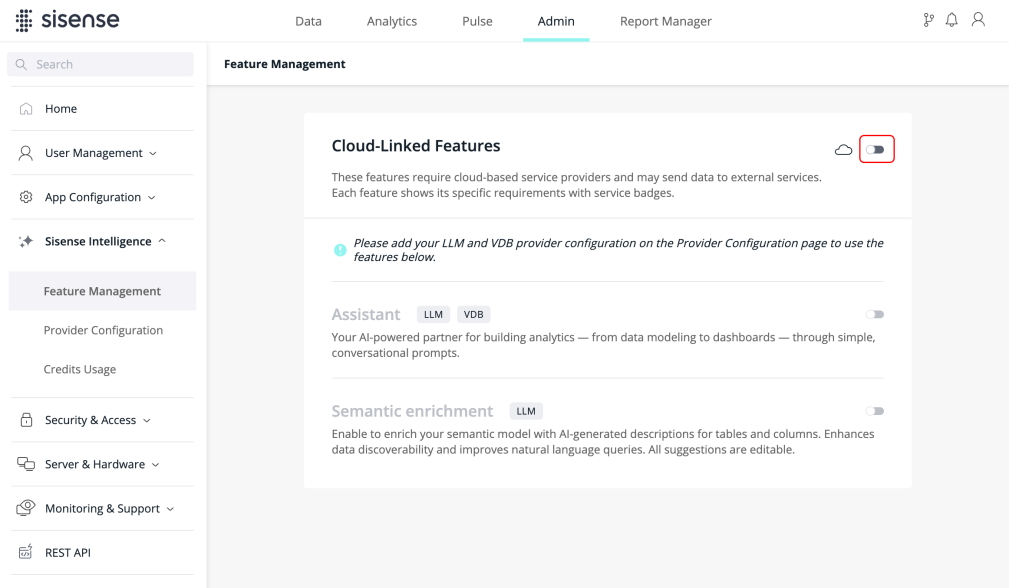Click the Sisense Intelligence label
The height and width of the screenshot is (588, 1009).
(x=98, y=241)
